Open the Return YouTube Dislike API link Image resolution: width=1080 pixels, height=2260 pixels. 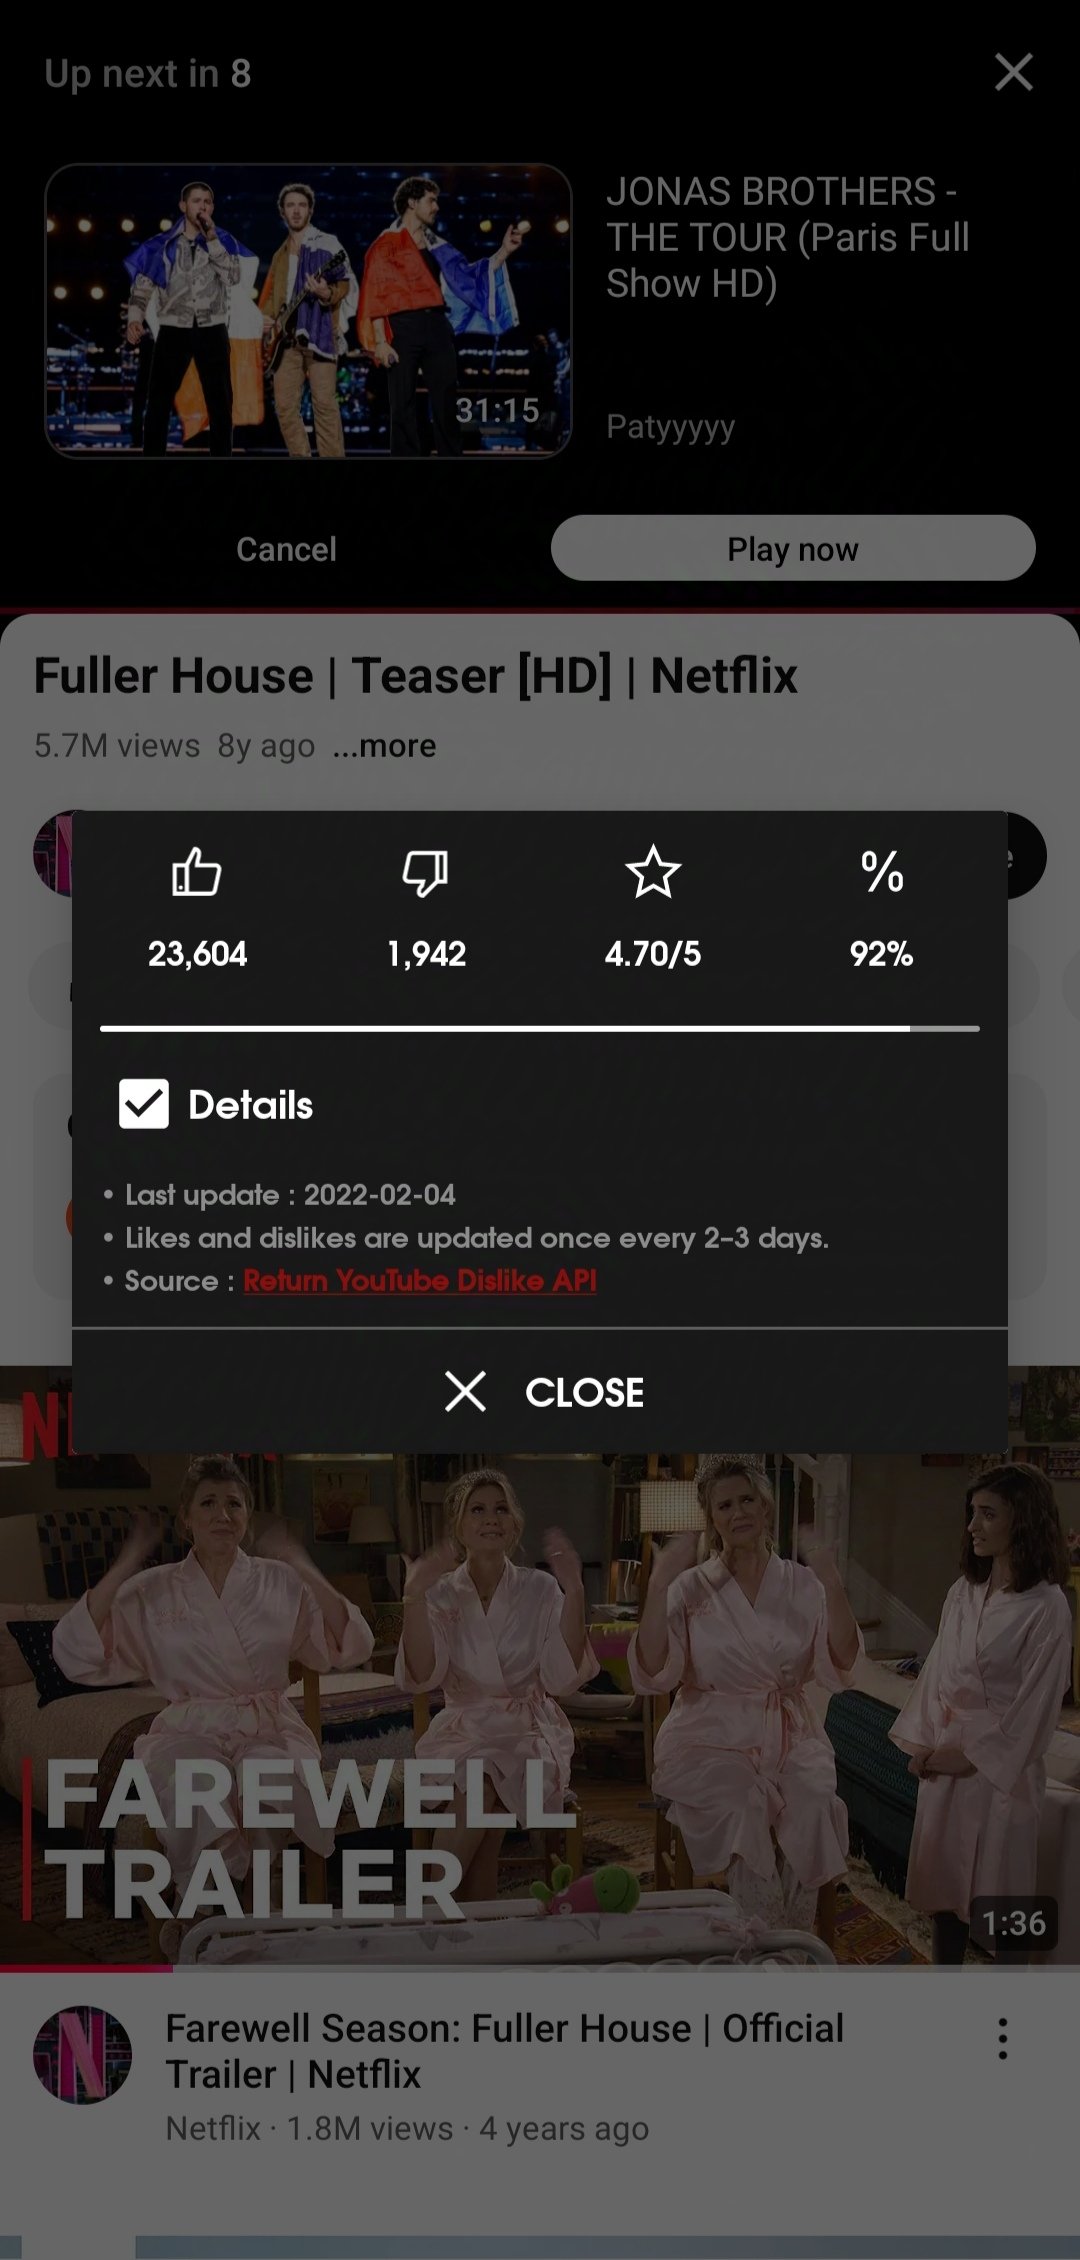420,1280
